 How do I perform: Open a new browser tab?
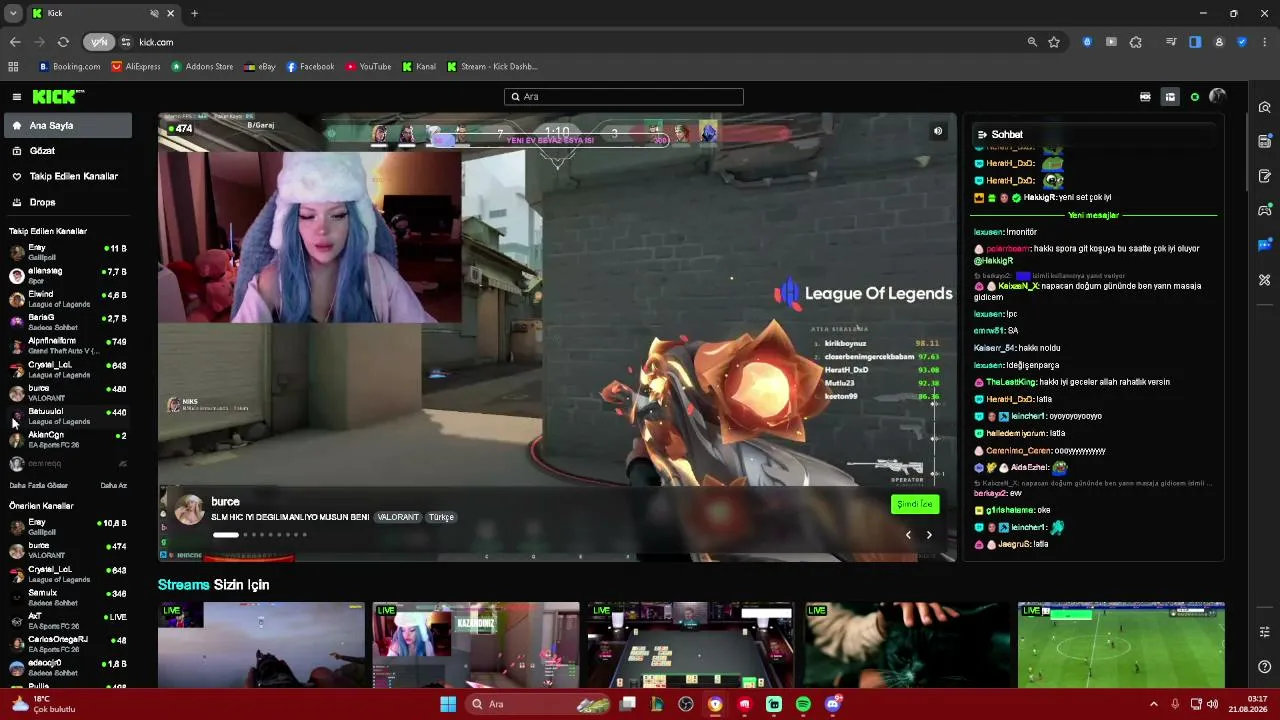pyautogui.click(x=194, y=13)
